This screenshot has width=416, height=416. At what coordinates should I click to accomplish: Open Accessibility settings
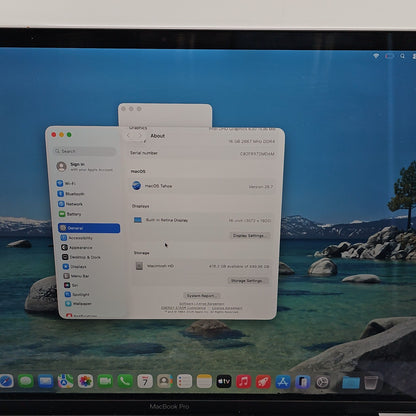(x=77, y=238)
